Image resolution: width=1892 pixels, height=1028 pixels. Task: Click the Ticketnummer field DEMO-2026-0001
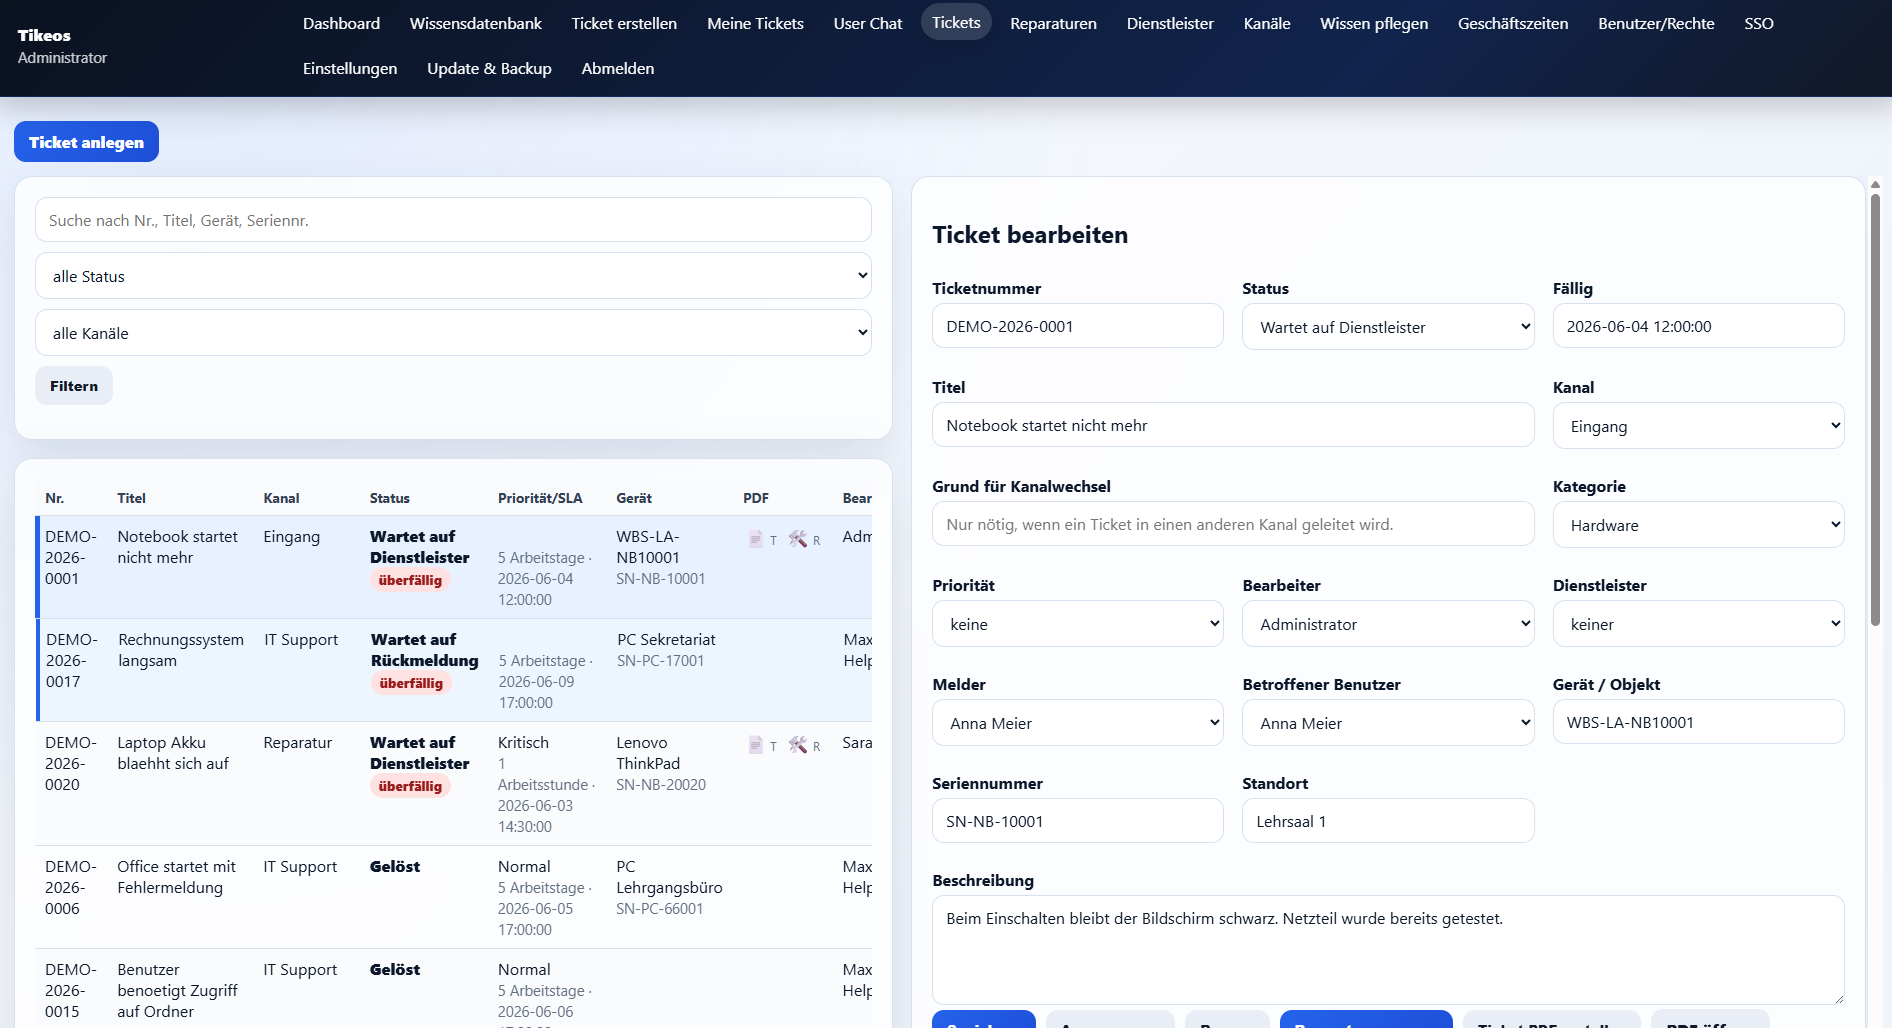click(1078, 326)
